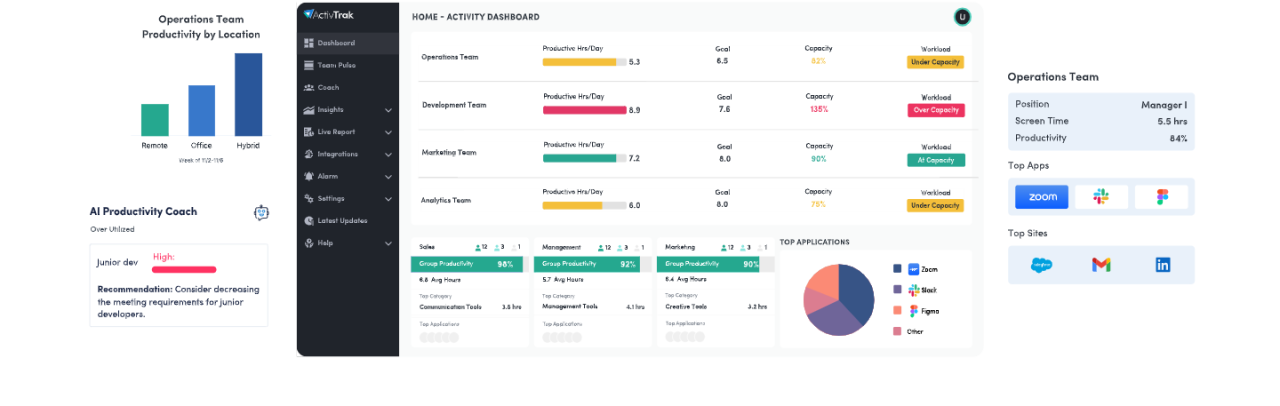Click the dark blue Zoom legend swatch
This screenshot has height=406, width=1280.
[x=897, y=269]
